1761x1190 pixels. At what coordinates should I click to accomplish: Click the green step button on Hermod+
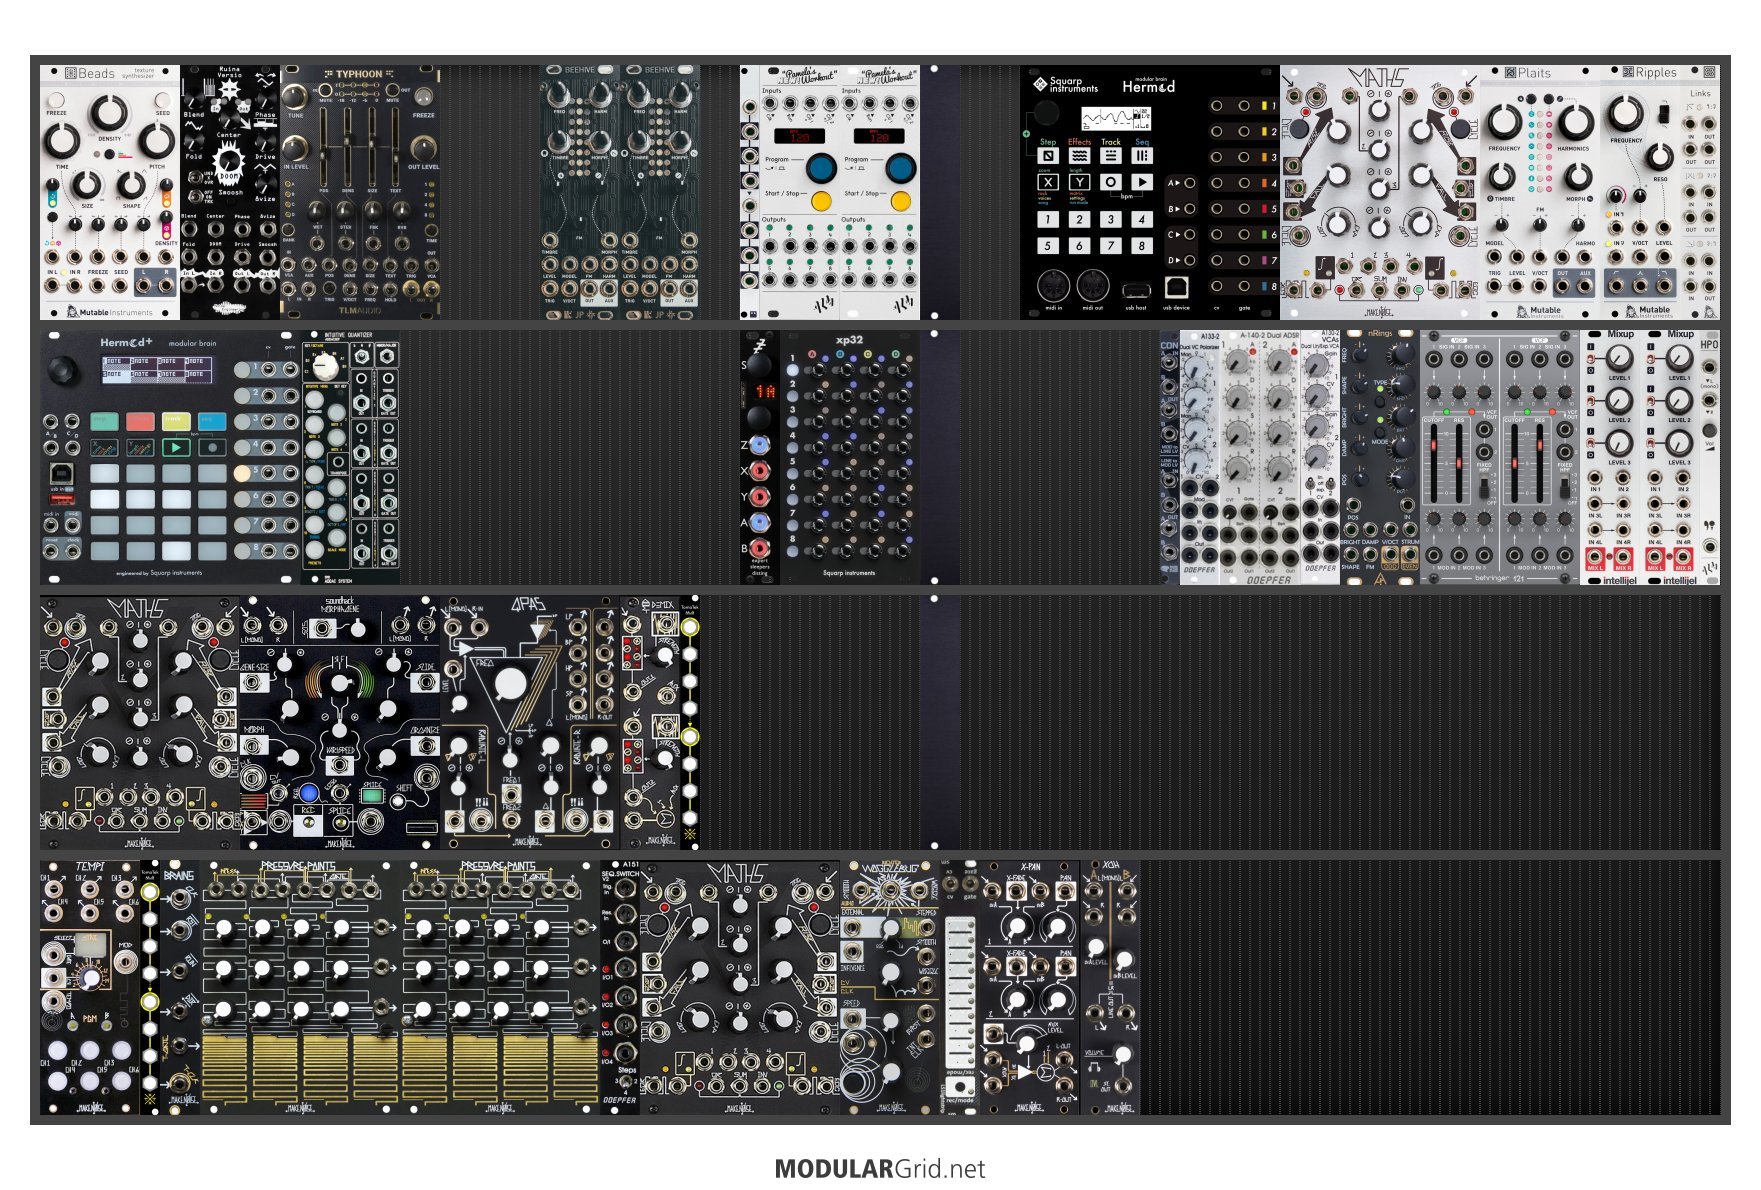point(104,421)
